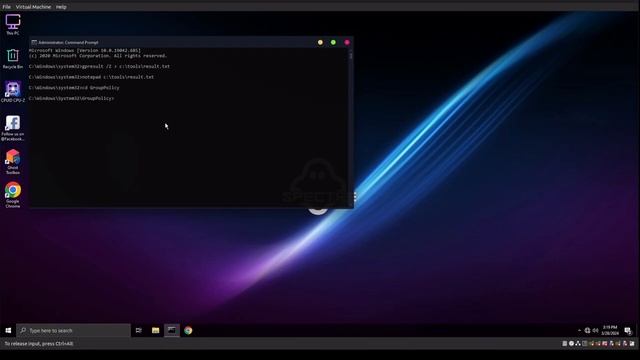Open the File menu of the VM window
640x360 pixels.
[6, 7]
